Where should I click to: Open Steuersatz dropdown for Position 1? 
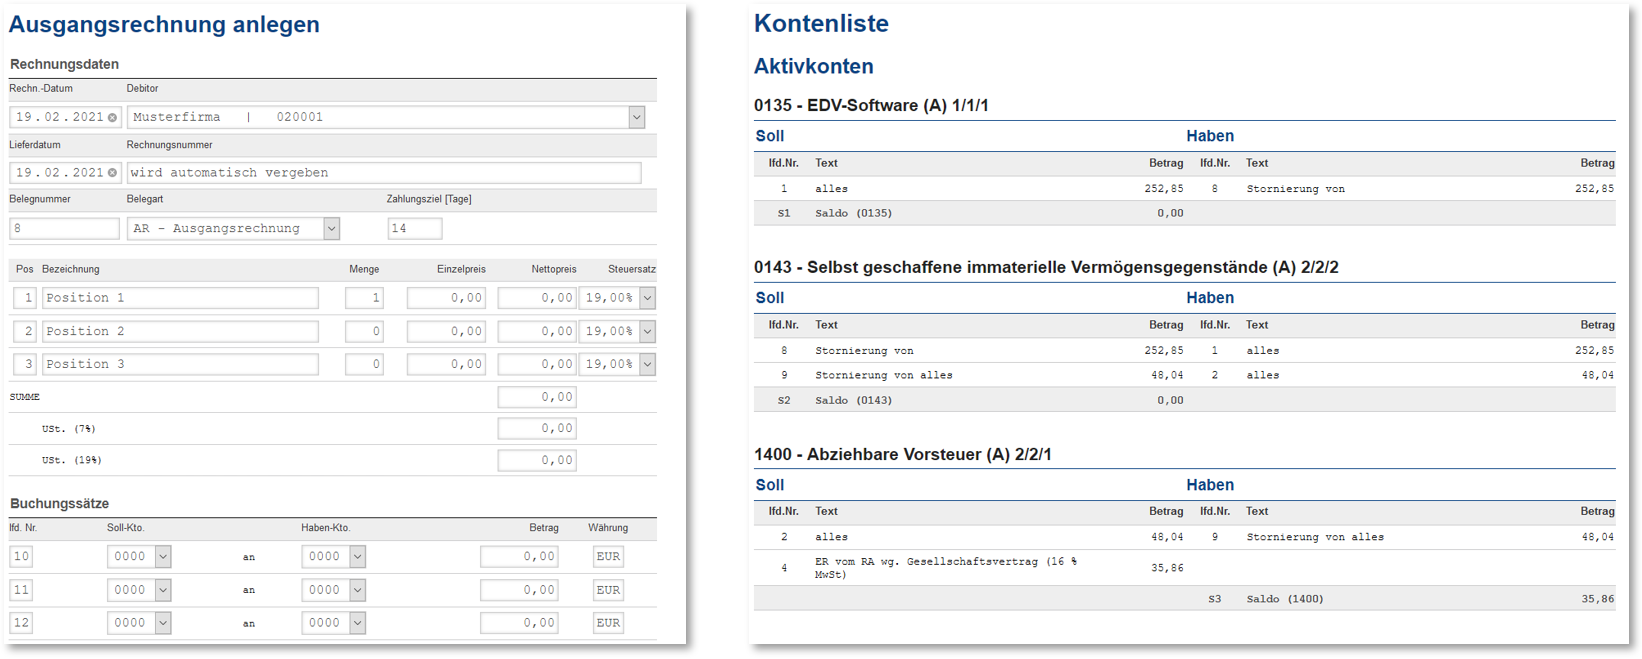[x=648, y=298]
